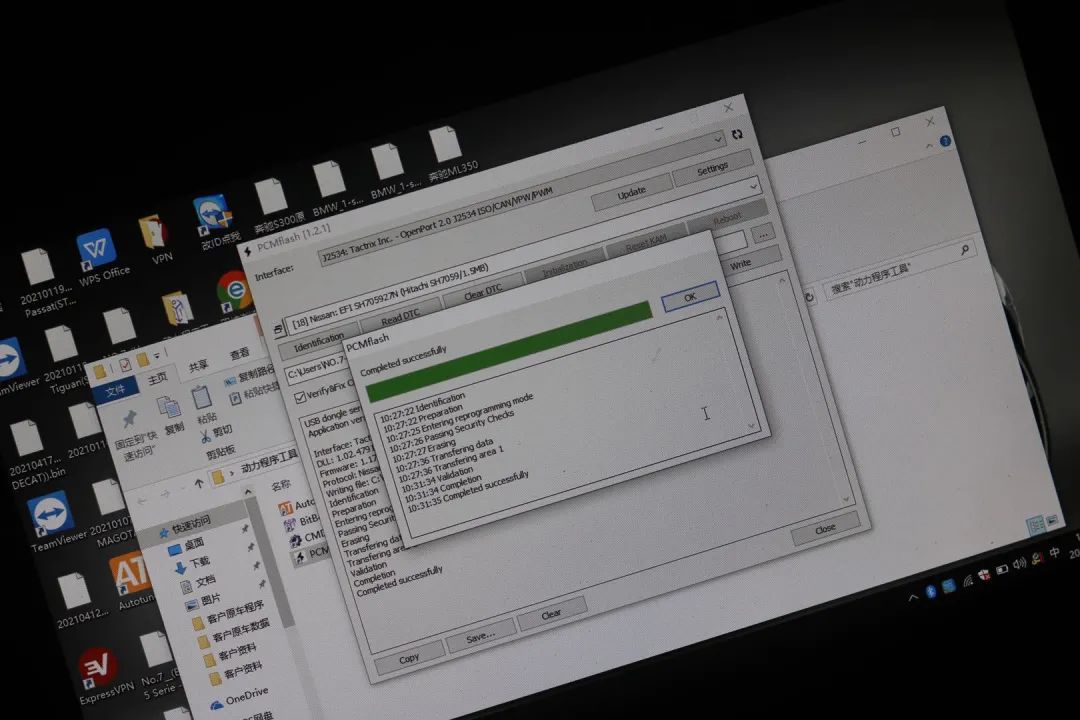Switch to the 主页 ribbon tab
Screen dimensions: 1080x720
[x=158, y=377]
